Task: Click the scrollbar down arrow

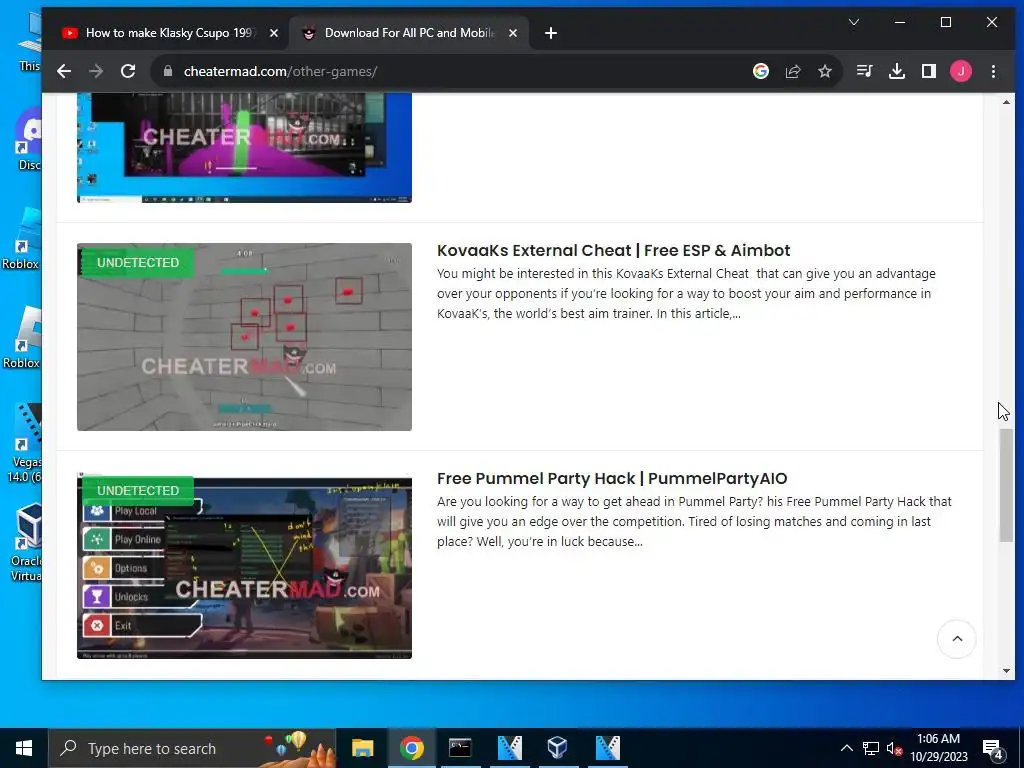Action: pyautogui.click(x=1006, y=671)
